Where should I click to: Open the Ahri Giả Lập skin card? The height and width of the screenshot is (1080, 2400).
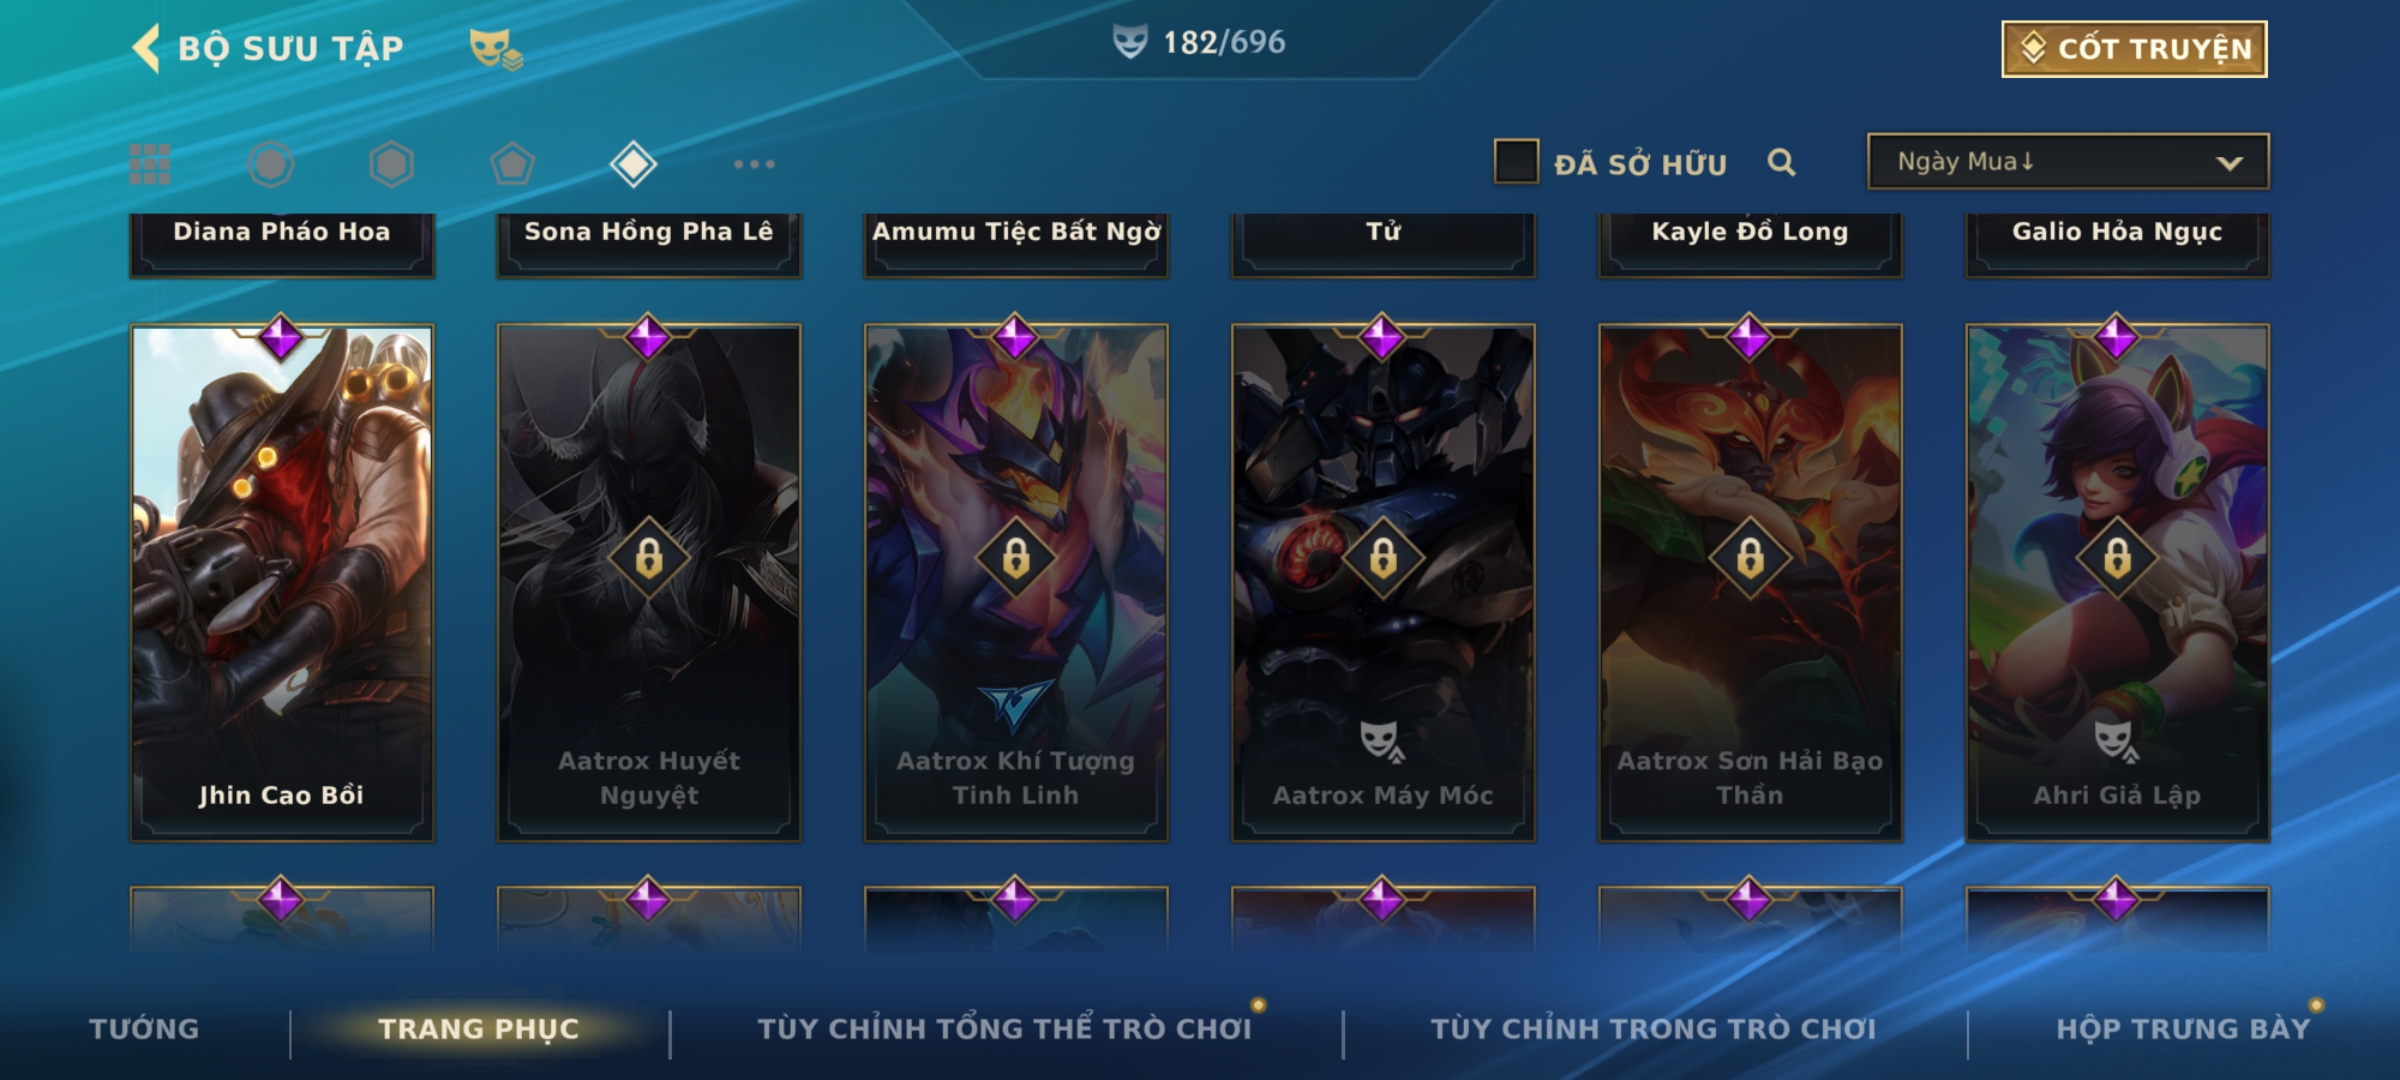click(x=2117, y=582)
